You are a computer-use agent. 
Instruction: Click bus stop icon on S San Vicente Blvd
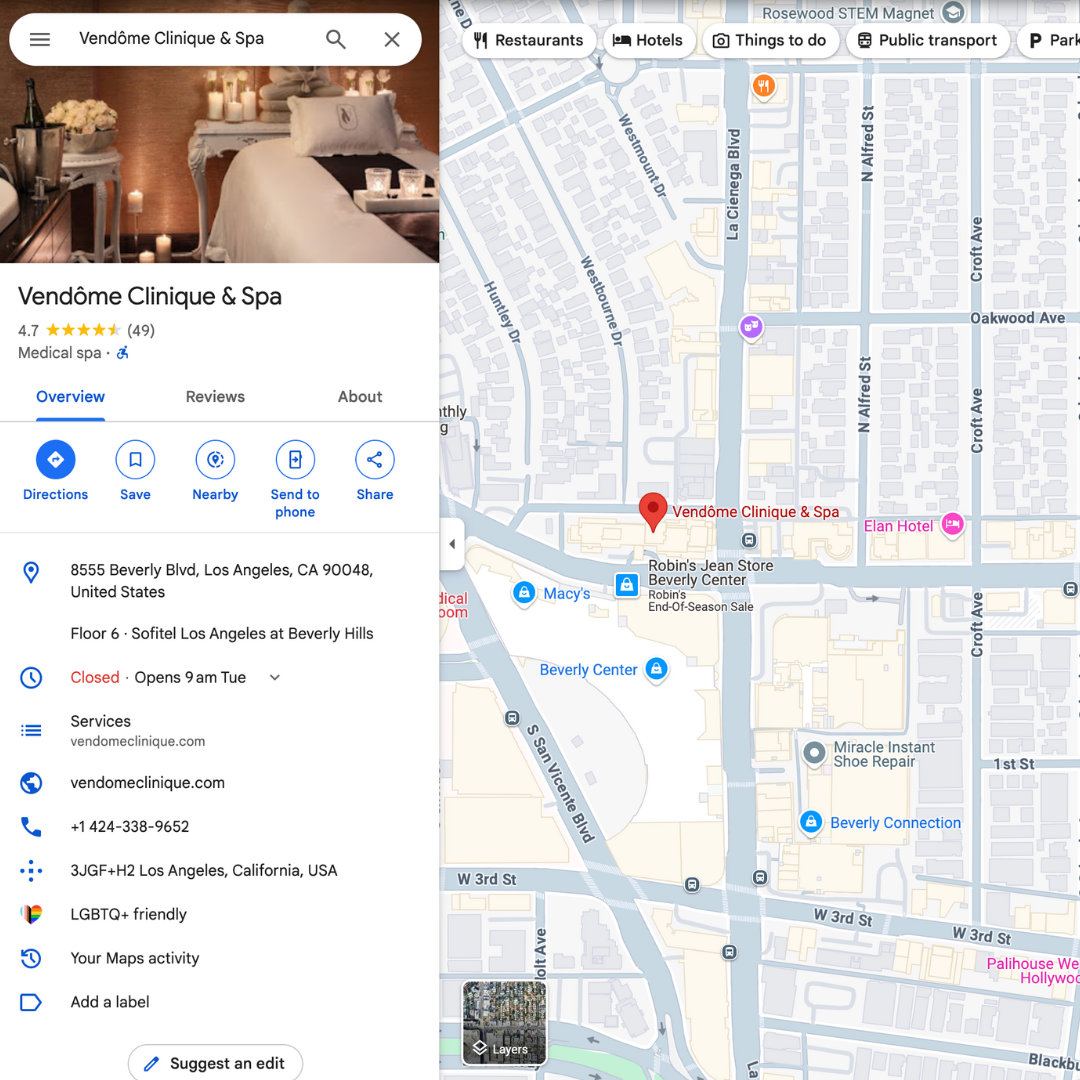coord(512,718)
